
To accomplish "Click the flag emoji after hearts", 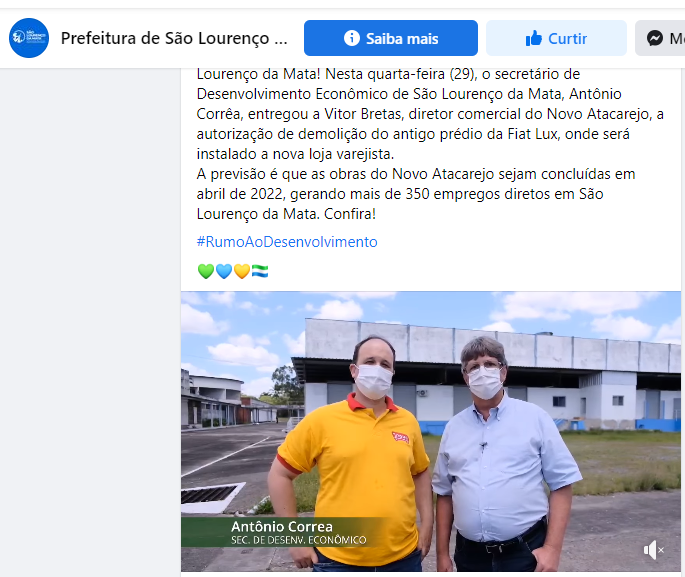I will pos(260,271).
